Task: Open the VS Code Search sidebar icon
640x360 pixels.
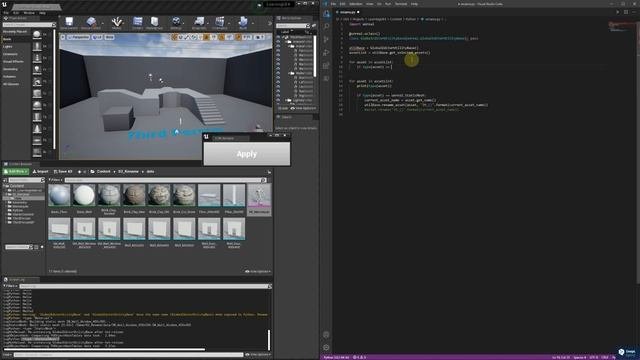Action: (326, 26)
